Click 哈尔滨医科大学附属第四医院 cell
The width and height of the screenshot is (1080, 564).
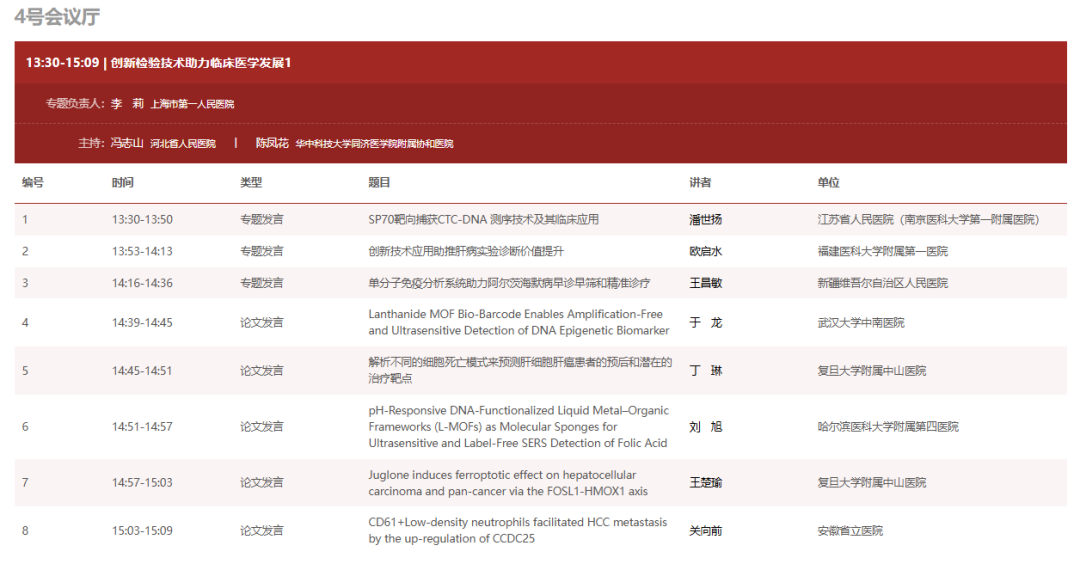(x=888, y=427)
